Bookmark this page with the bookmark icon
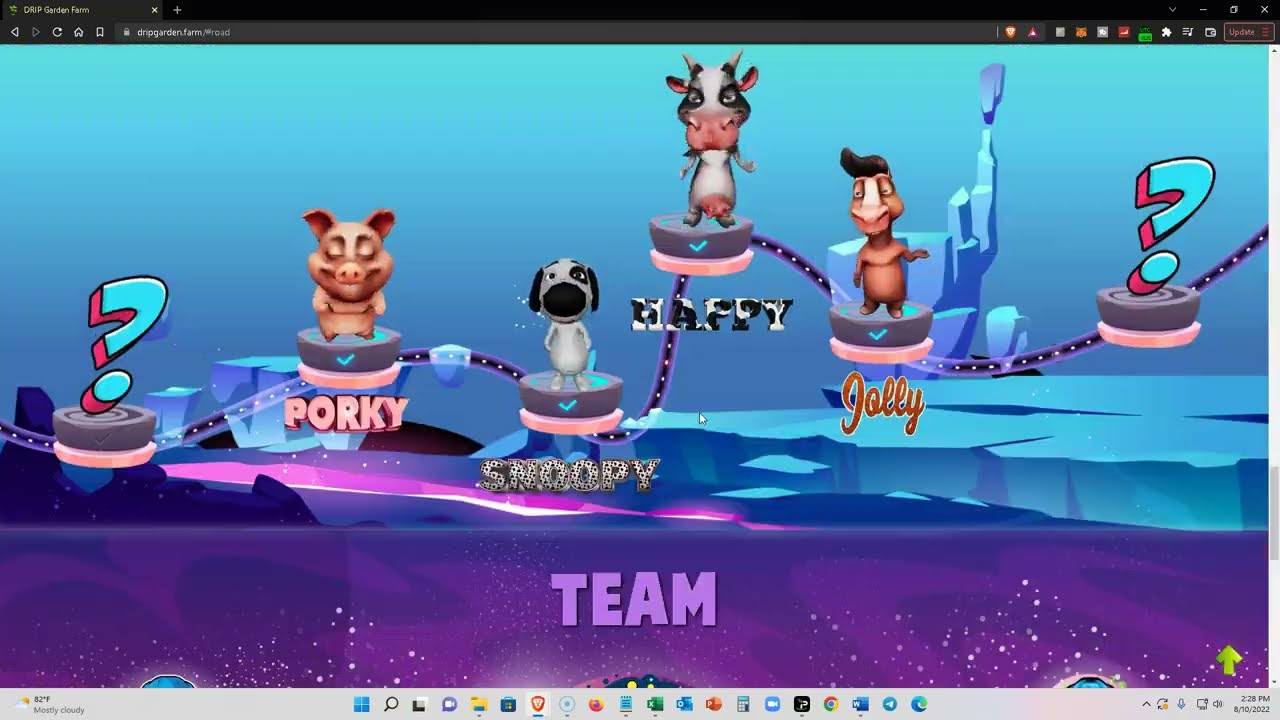The width and height of the screenshot is (1280, 720). [100, 32]
